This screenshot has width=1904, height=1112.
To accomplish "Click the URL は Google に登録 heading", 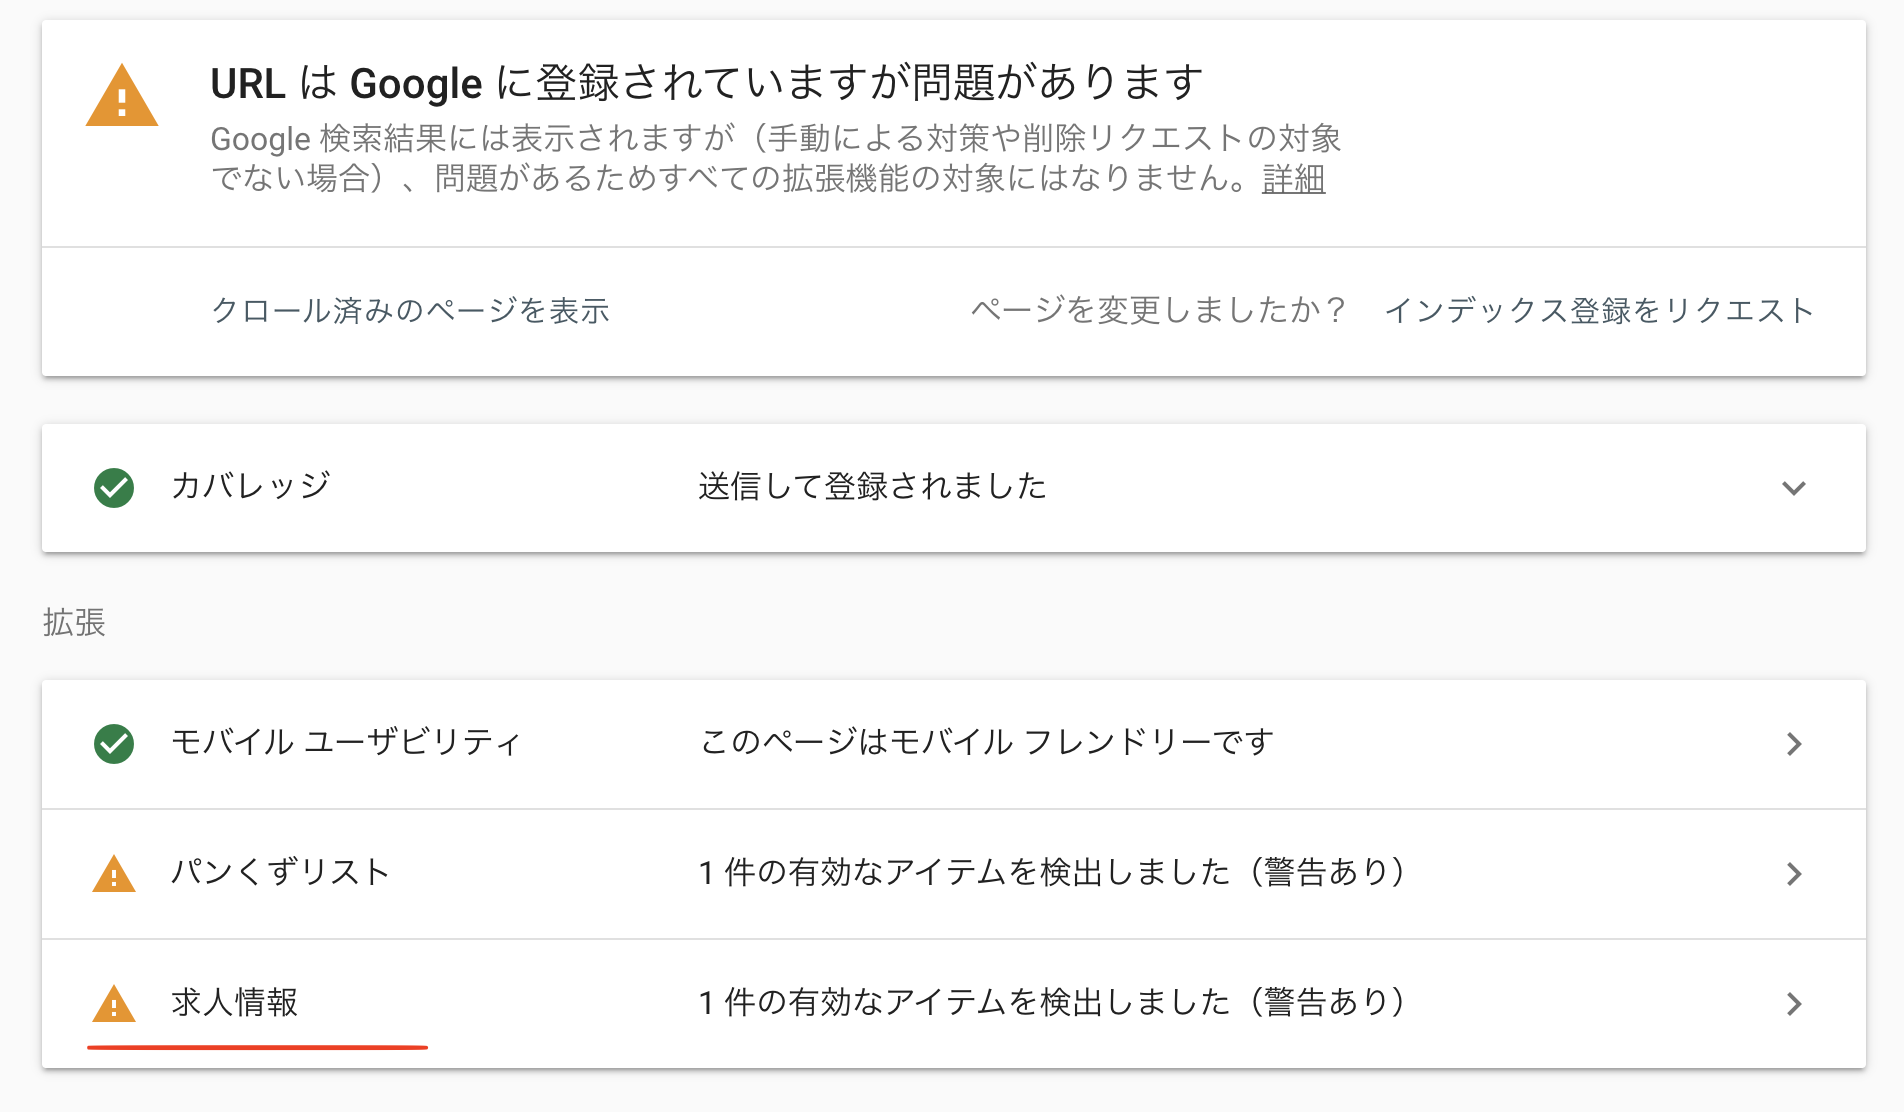I will [706, 83].
